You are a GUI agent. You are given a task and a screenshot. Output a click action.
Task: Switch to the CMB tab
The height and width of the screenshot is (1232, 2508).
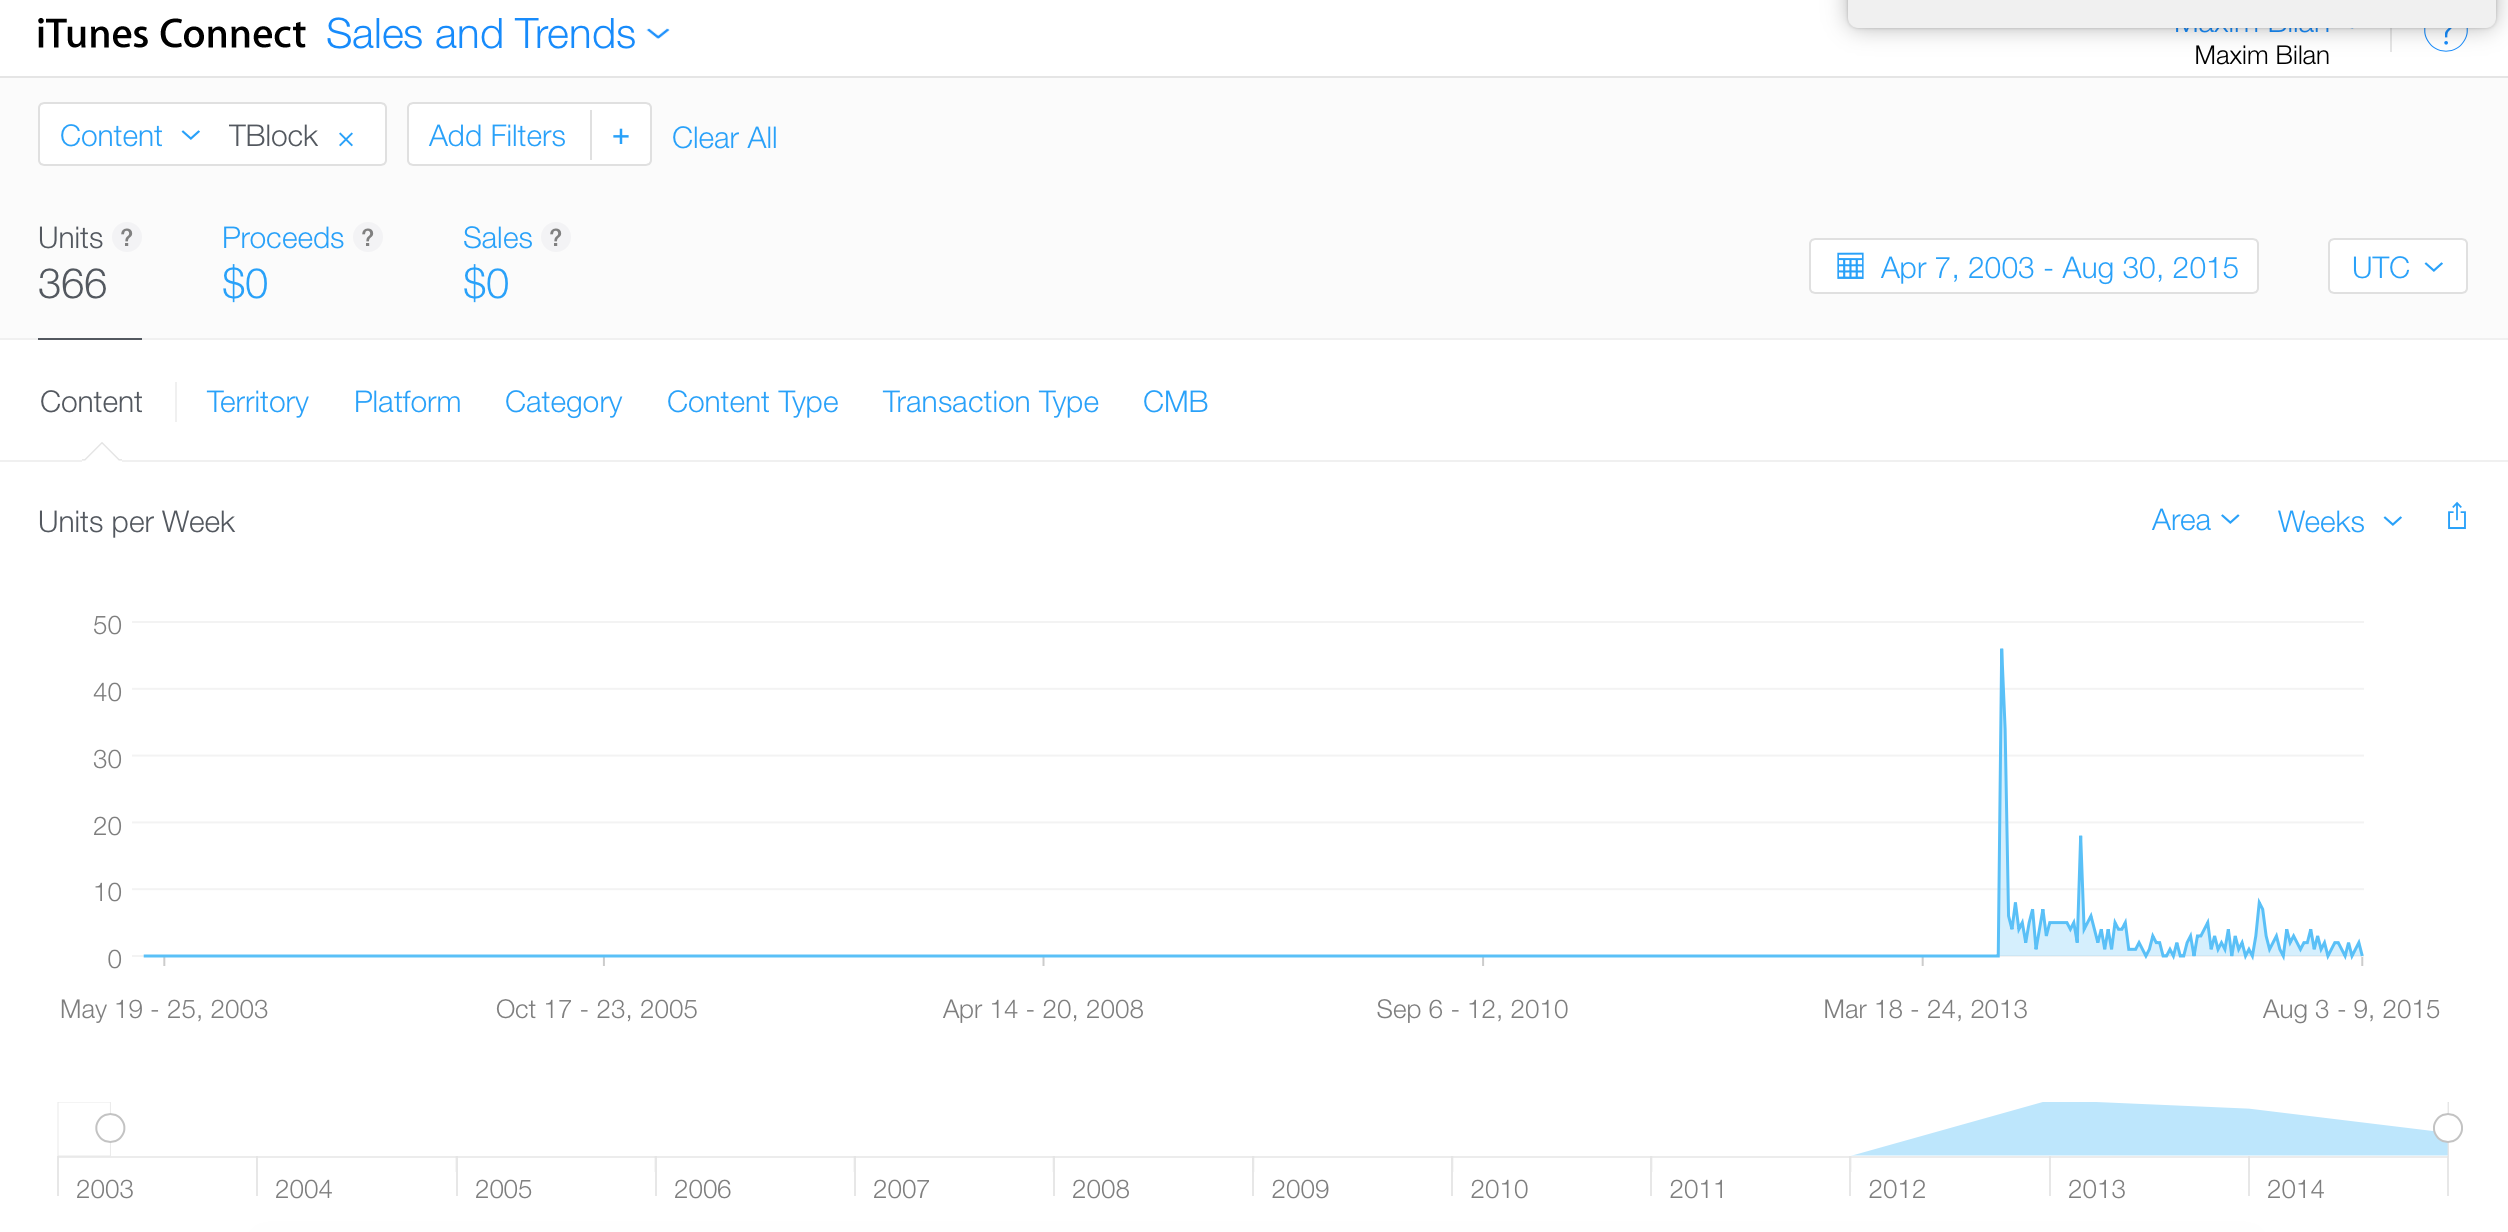(1175, 402)
